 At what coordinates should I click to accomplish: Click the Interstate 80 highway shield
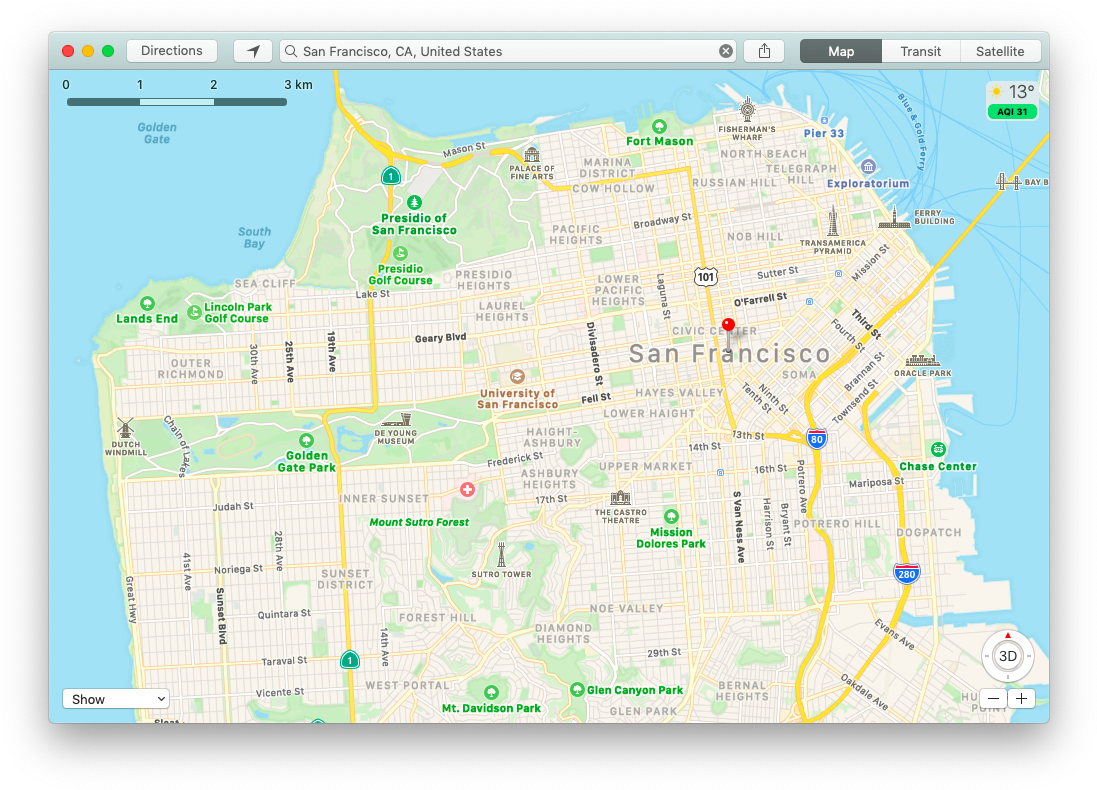coord(816,439)
